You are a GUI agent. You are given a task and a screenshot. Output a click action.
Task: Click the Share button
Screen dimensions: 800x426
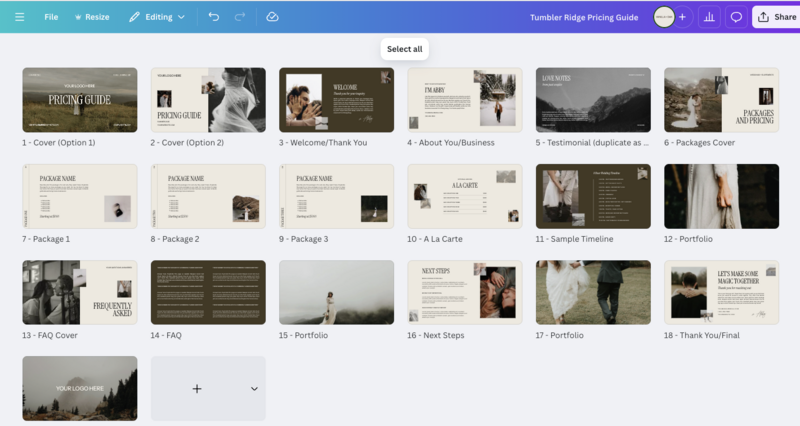coord(776,17)
